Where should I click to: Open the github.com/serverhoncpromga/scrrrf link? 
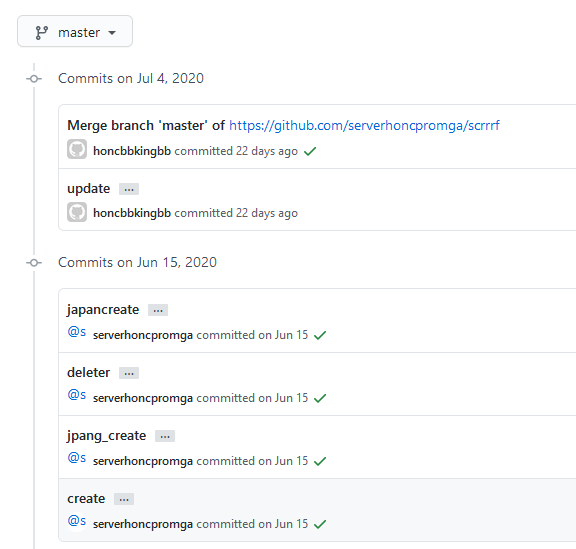[364, 126]
